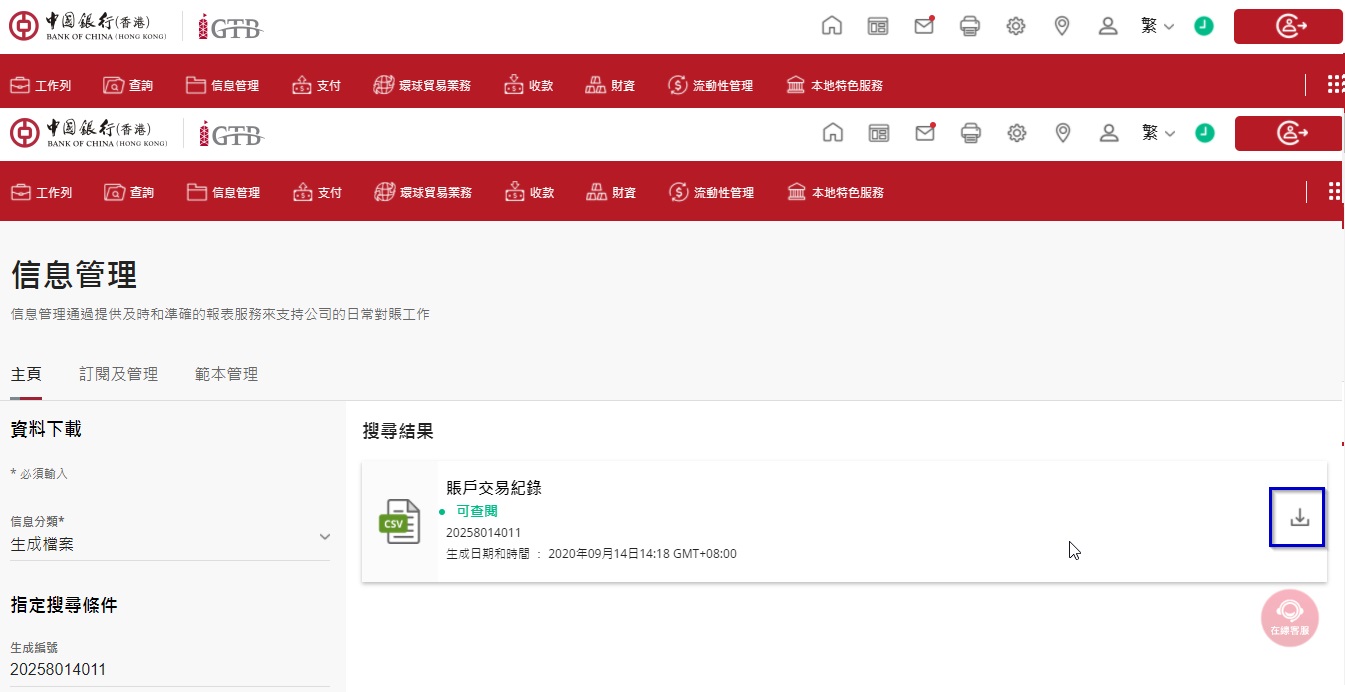1345x692 pixels.
Task: Go to home via the lower header's house icon
Action: coord(832,133)
